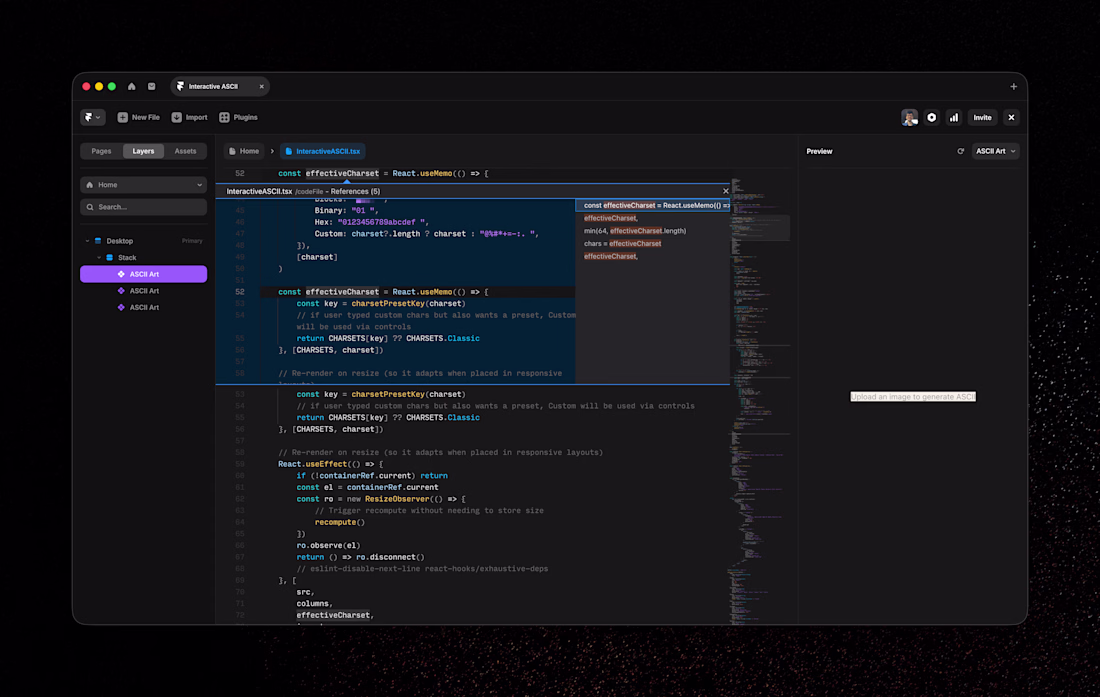Open the Framer logo main menu dropdown
Image resolution: width=1100 pixels, height=697 pixels.
click(x=93, y=117)
